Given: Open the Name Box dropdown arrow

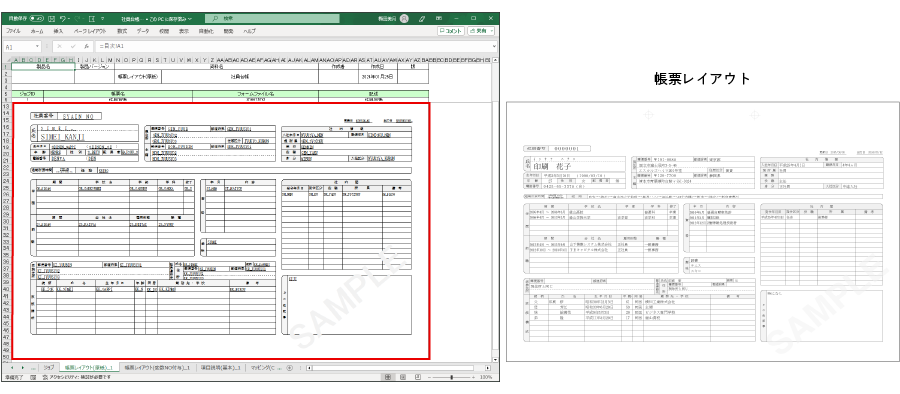Looking at the screenshot, I should click(x=38, y=47).
